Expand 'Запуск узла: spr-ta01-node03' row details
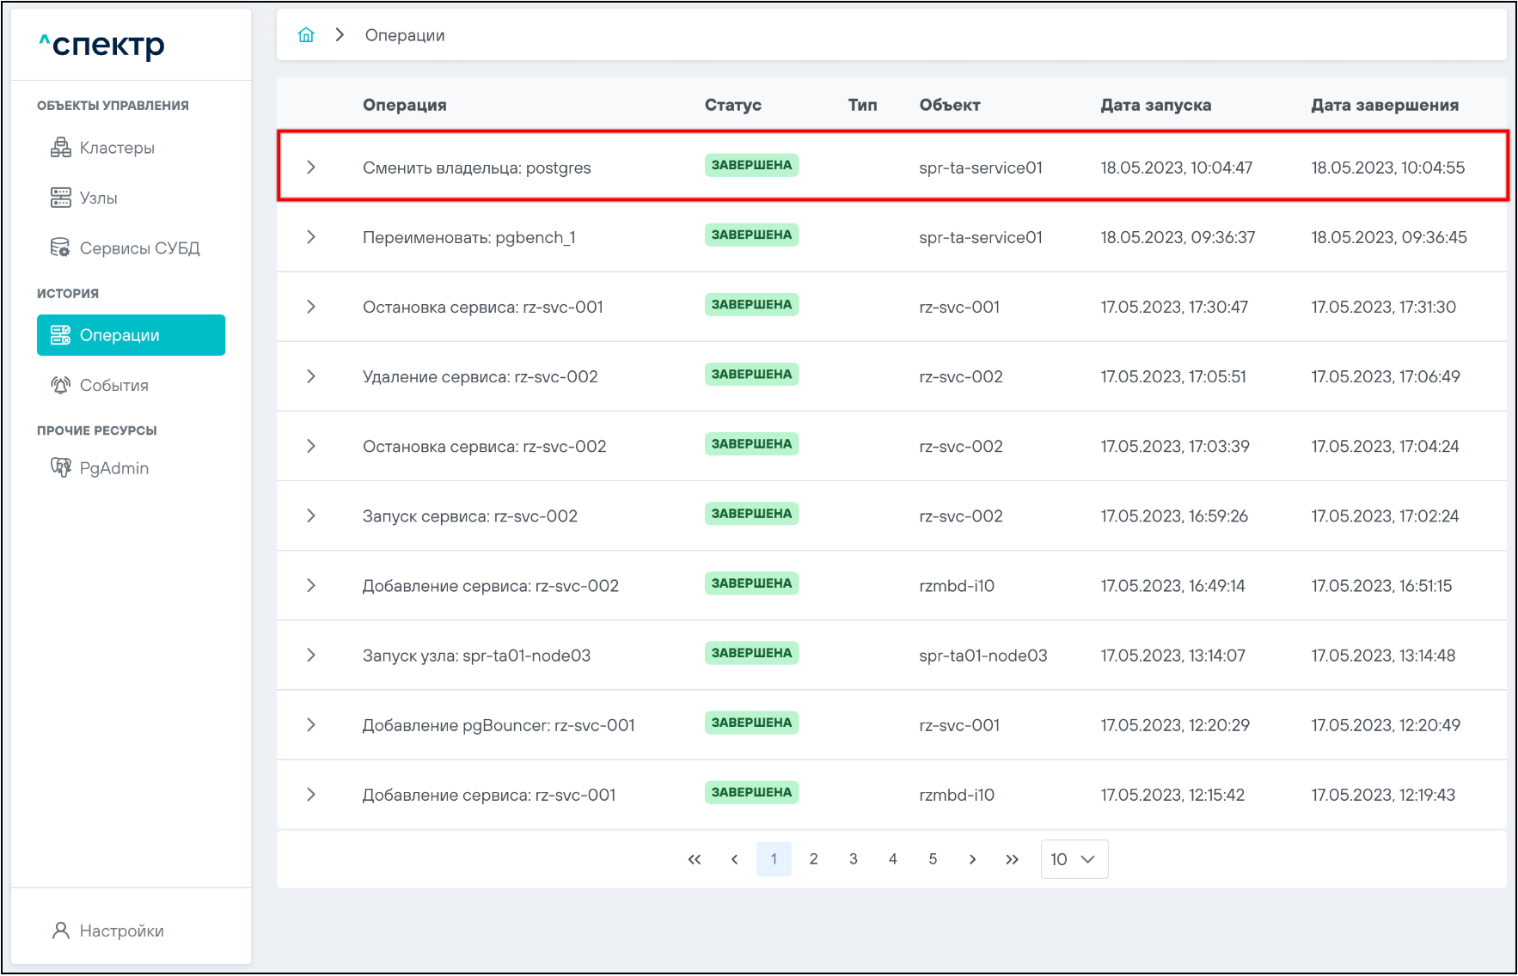 coord(311,655)
